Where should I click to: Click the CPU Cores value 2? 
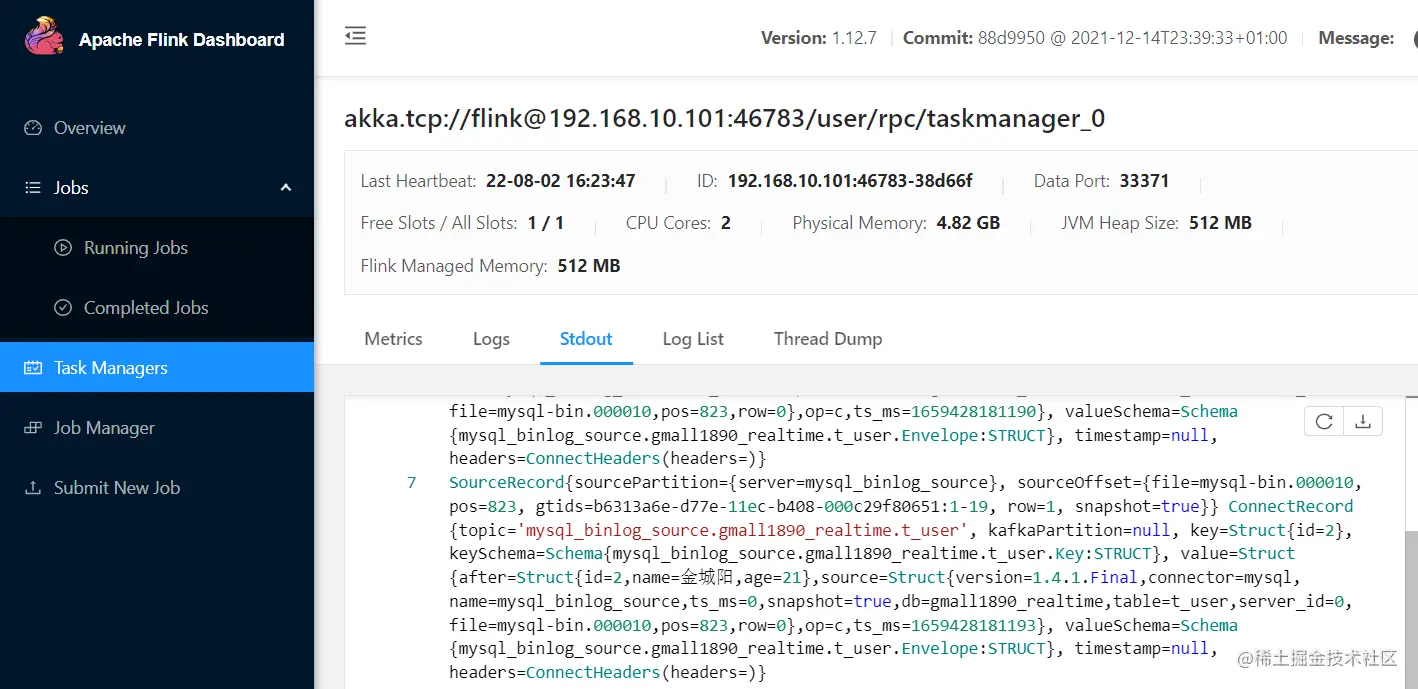(726, 223)
